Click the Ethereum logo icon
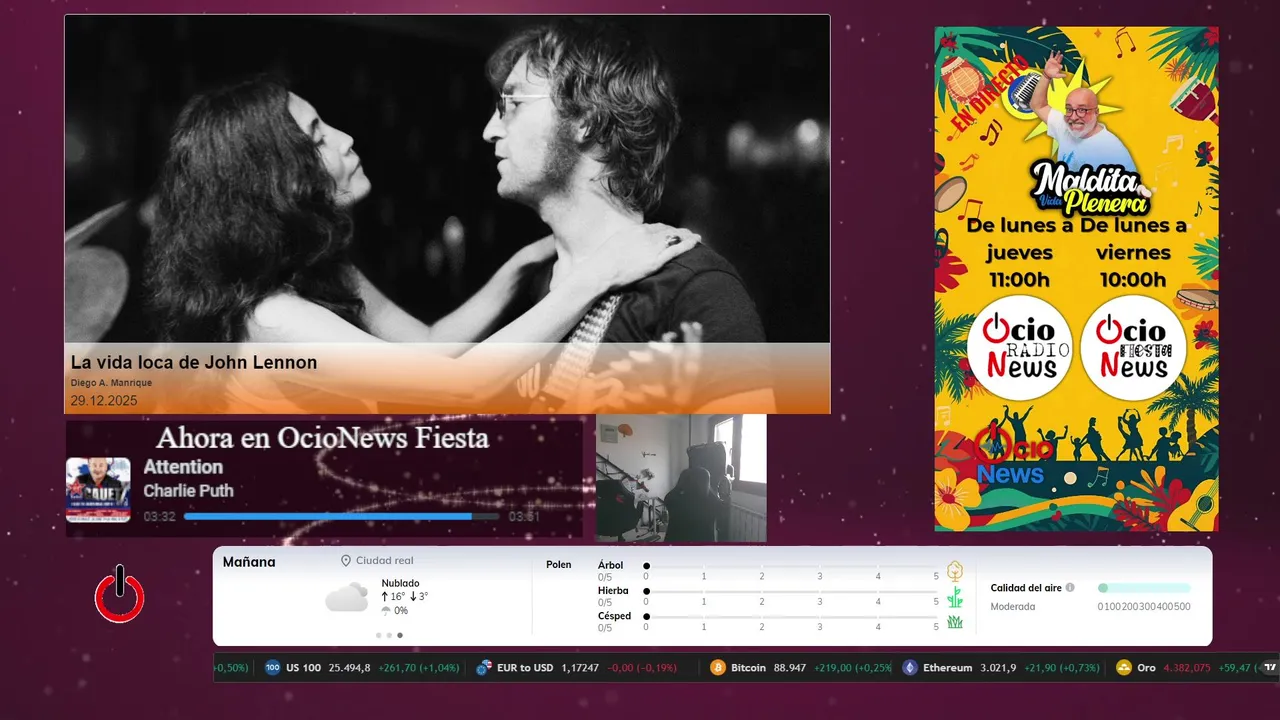Screen dimensions: 1280x720 pyautogui.click(x=910, y=668)
